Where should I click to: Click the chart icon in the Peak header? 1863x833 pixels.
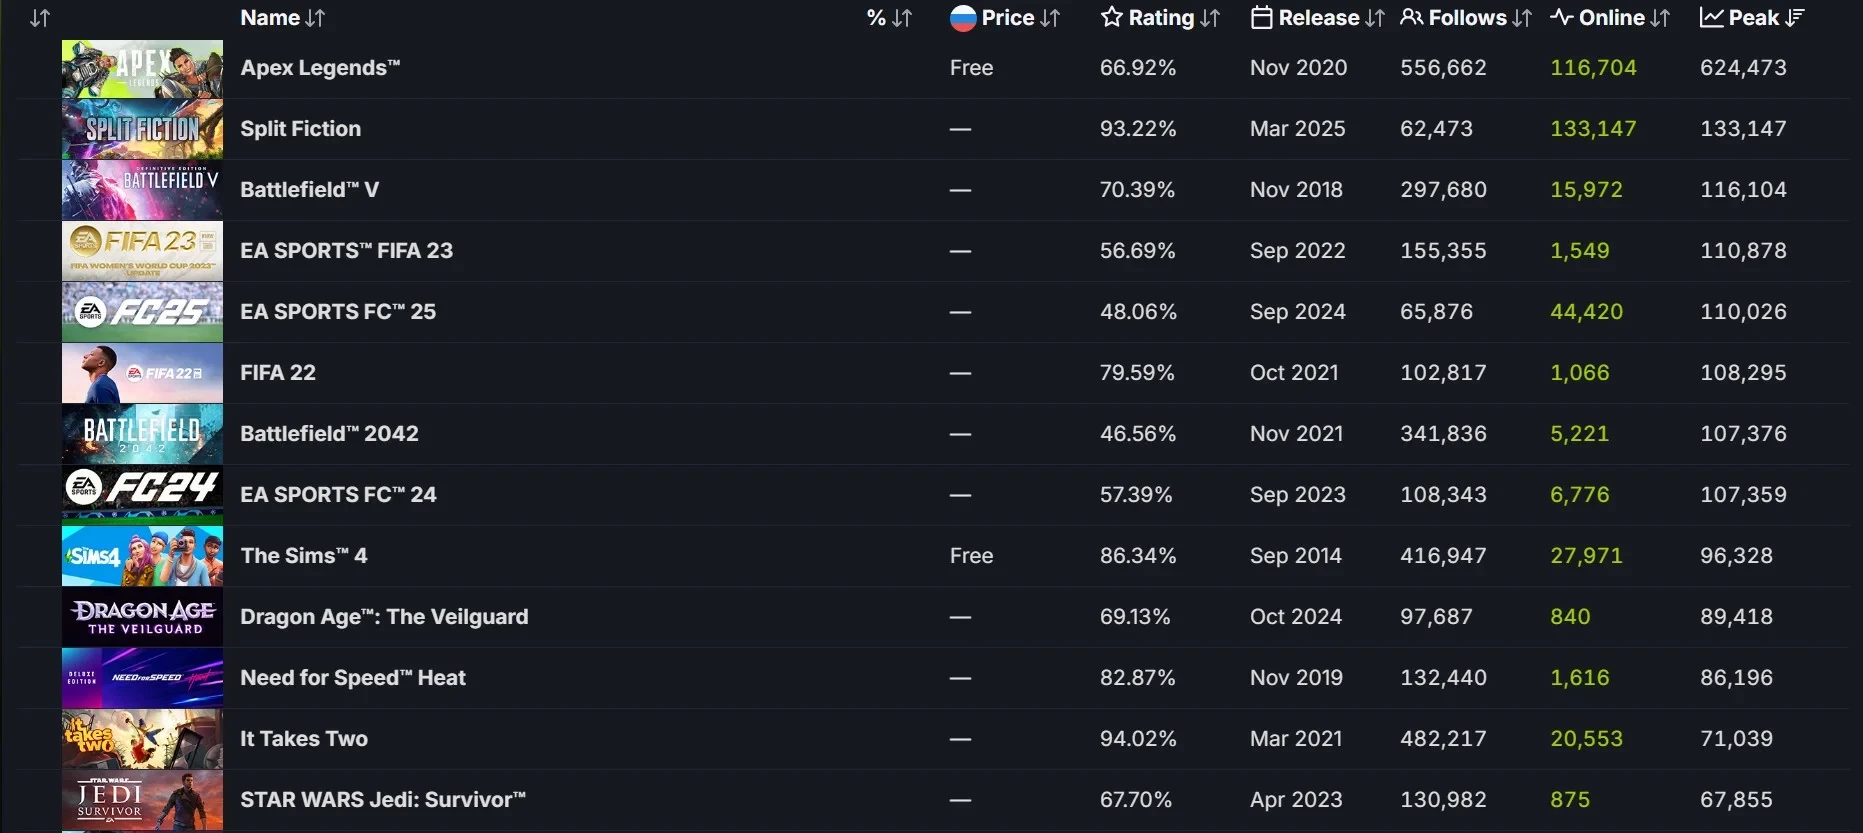pyautogui.click(x=1712, y=18)
